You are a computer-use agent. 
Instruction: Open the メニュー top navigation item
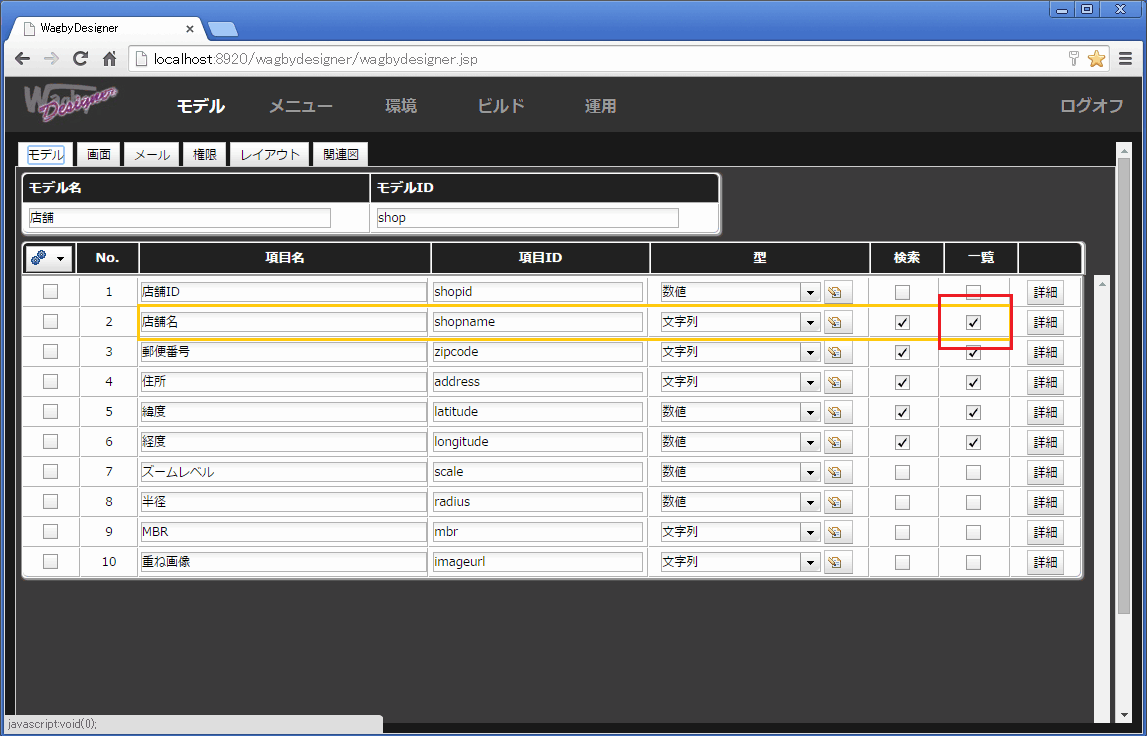point(301,106)
